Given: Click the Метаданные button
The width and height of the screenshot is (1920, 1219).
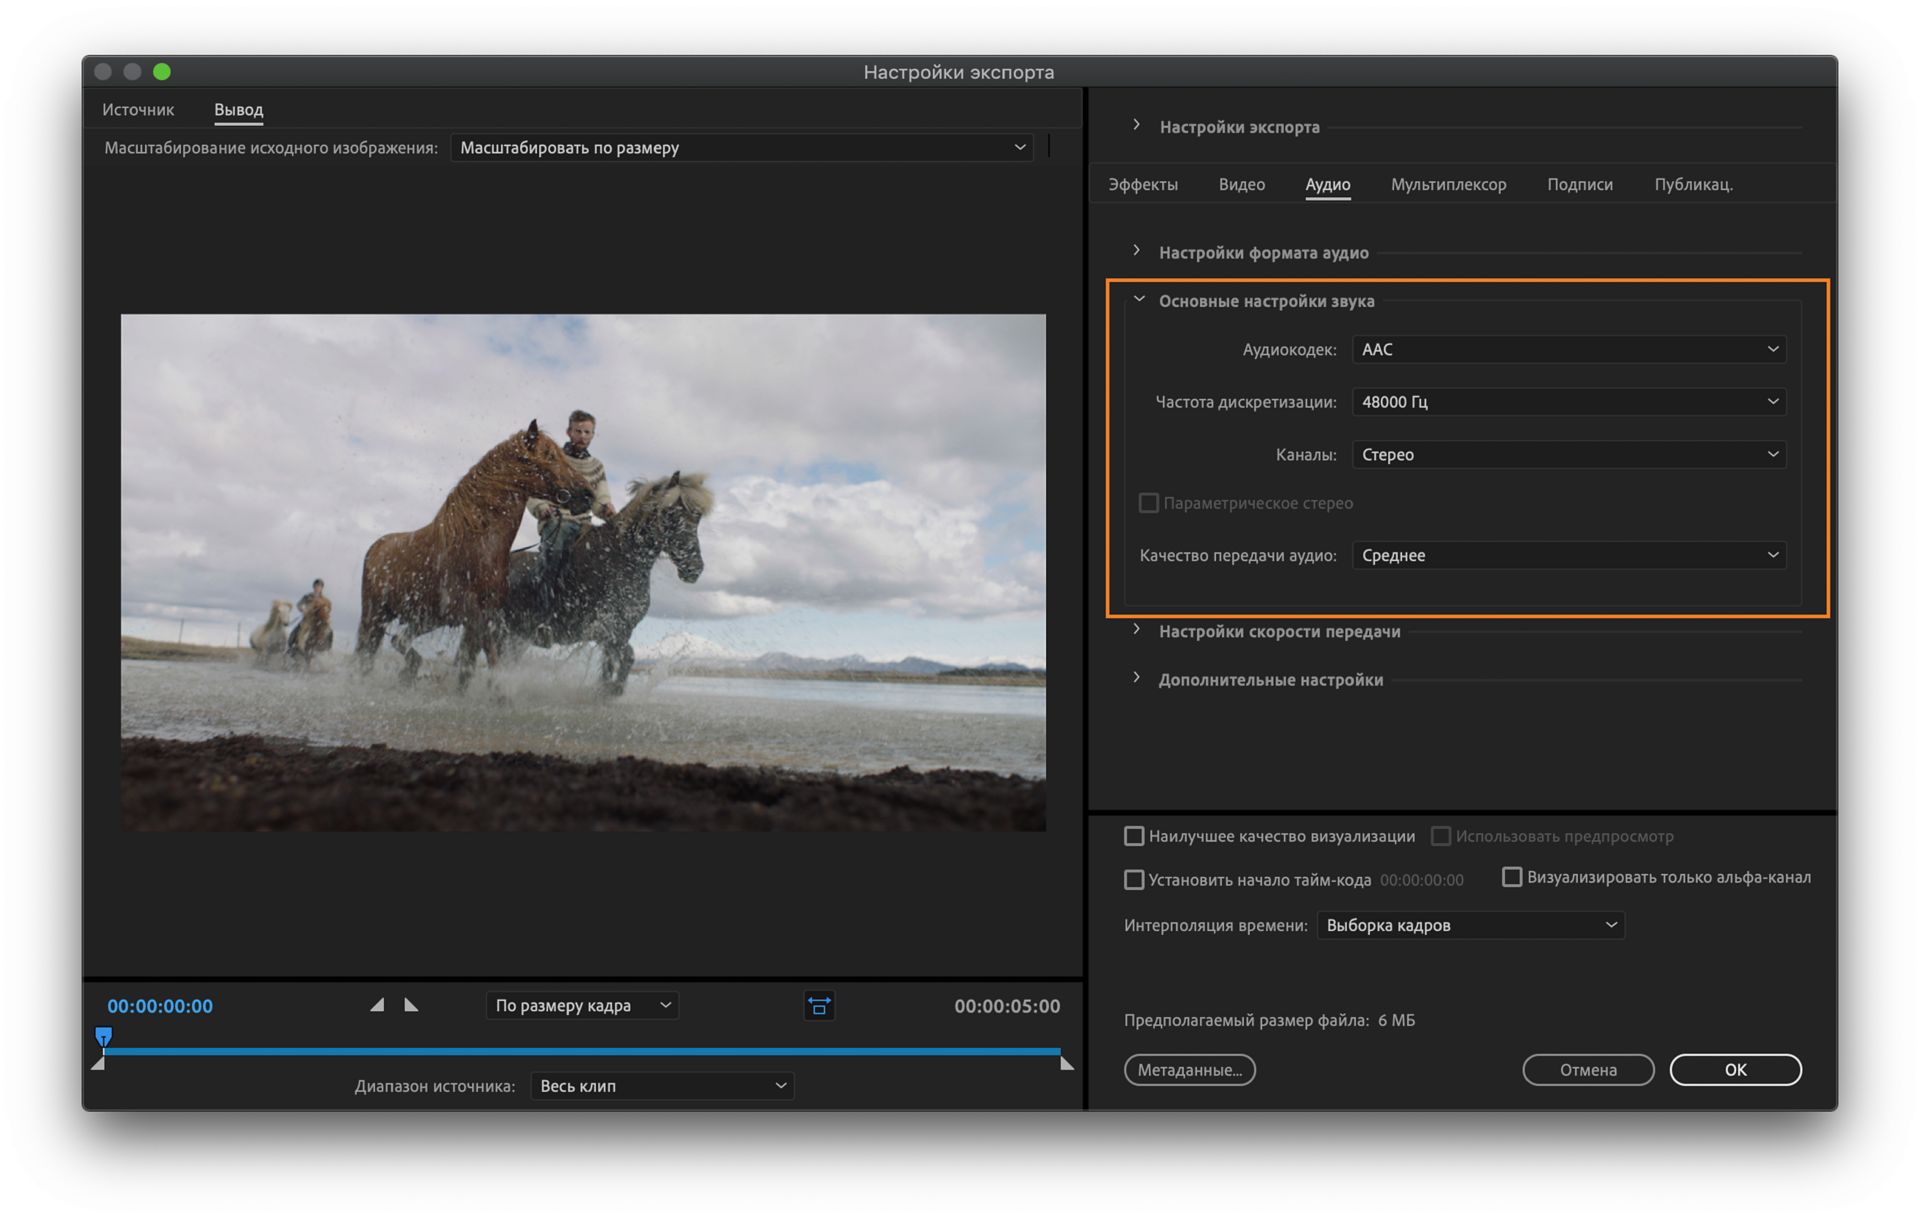Looking at the screenshot, I should point(1189,1070).
